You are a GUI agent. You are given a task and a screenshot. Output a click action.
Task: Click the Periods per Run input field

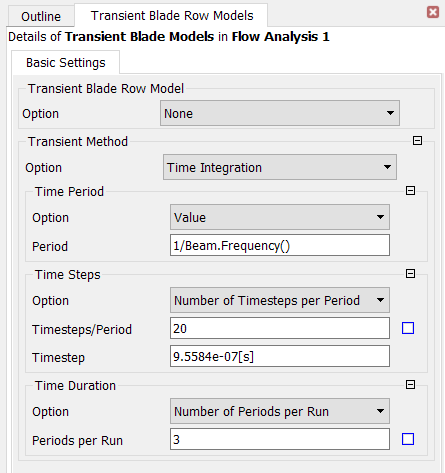[x=280, y=439]
